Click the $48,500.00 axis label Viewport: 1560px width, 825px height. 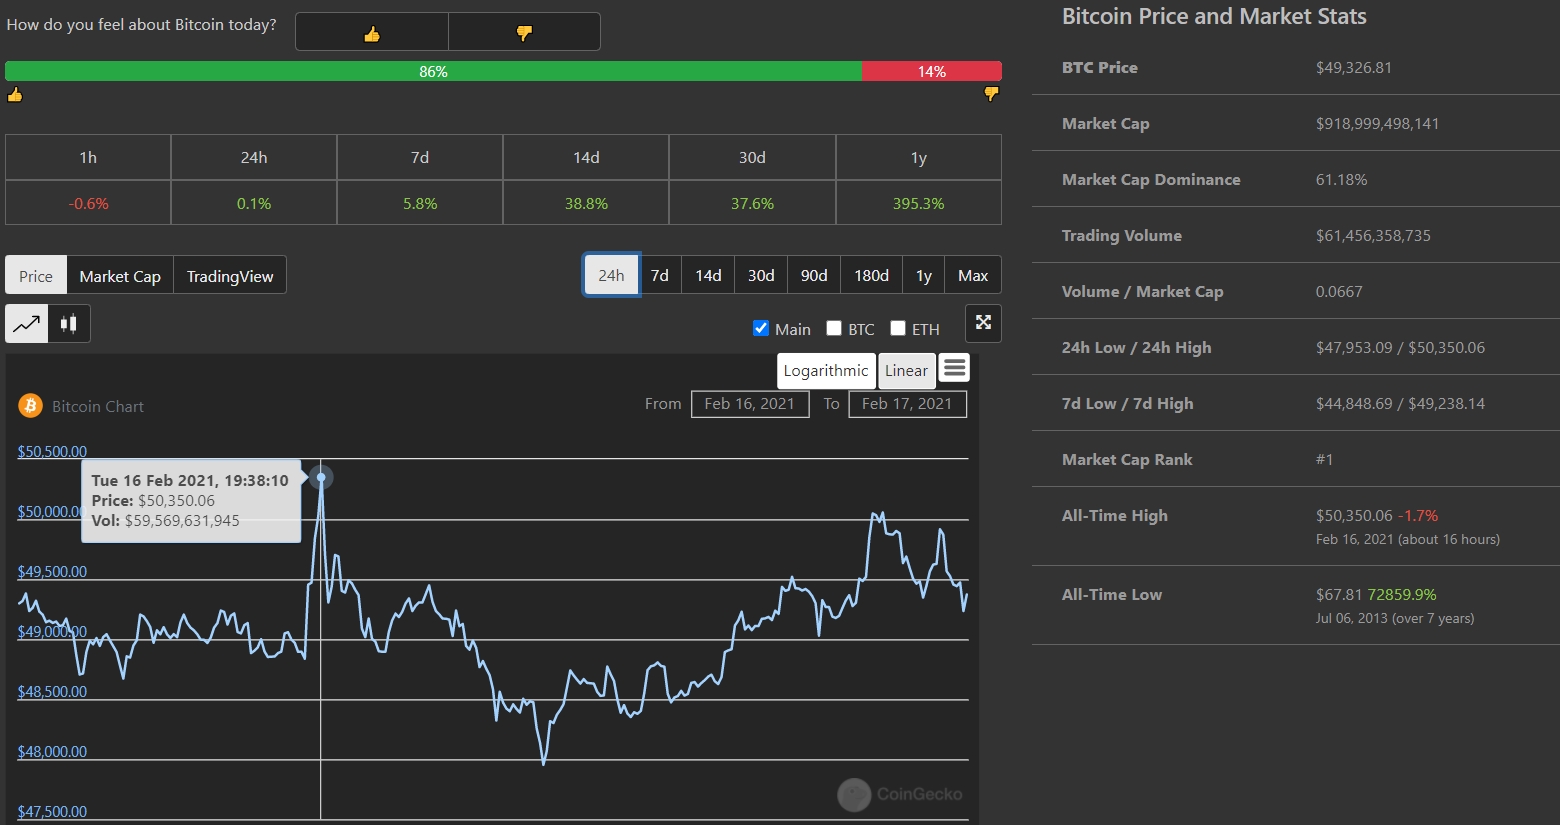52,692
